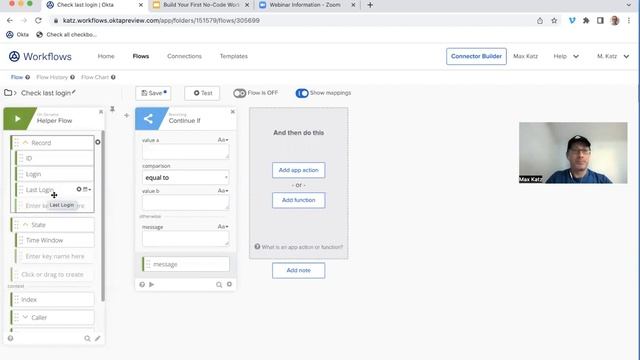Click the search icon in Helper Flow footer
640x360 pixels.
click(87, 338)
